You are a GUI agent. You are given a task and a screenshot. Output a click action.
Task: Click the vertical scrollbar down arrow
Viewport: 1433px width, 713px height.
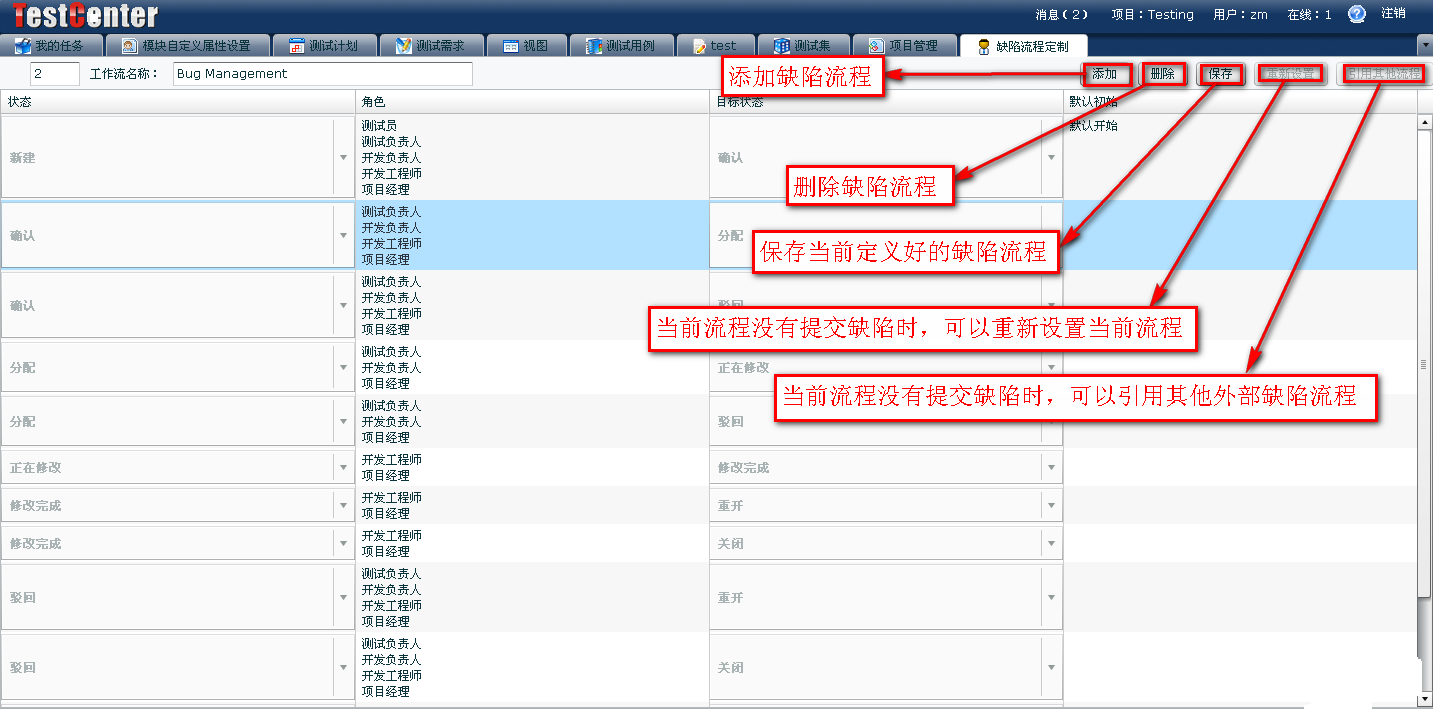tap(1425, 699)
